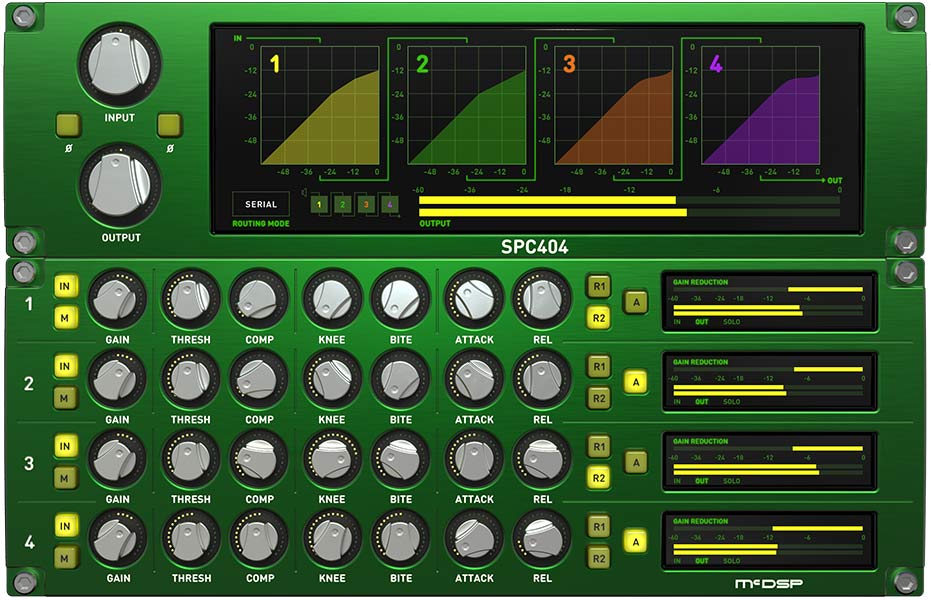Switch channel 2 meter to SOLO
Screen dimensions: 931x600
click(x=731, y=401)
